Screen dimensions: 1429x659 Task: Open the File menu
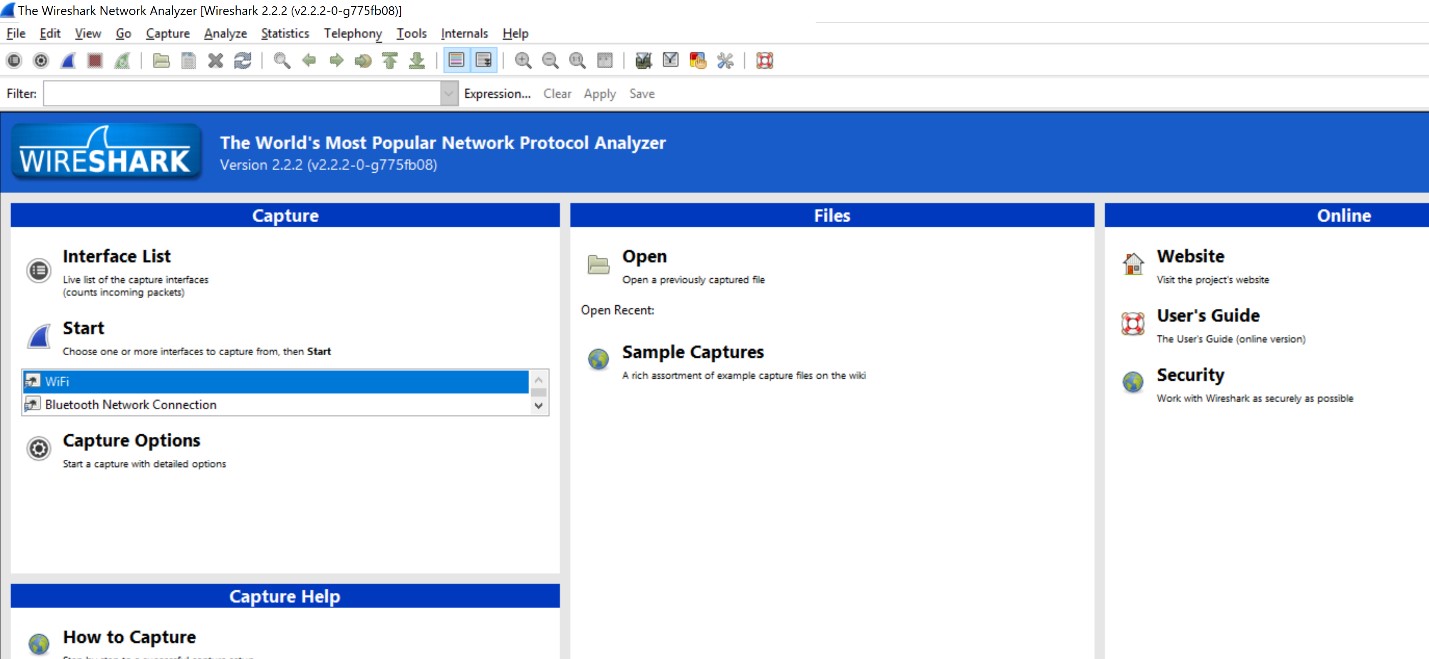tap(16, 33)
